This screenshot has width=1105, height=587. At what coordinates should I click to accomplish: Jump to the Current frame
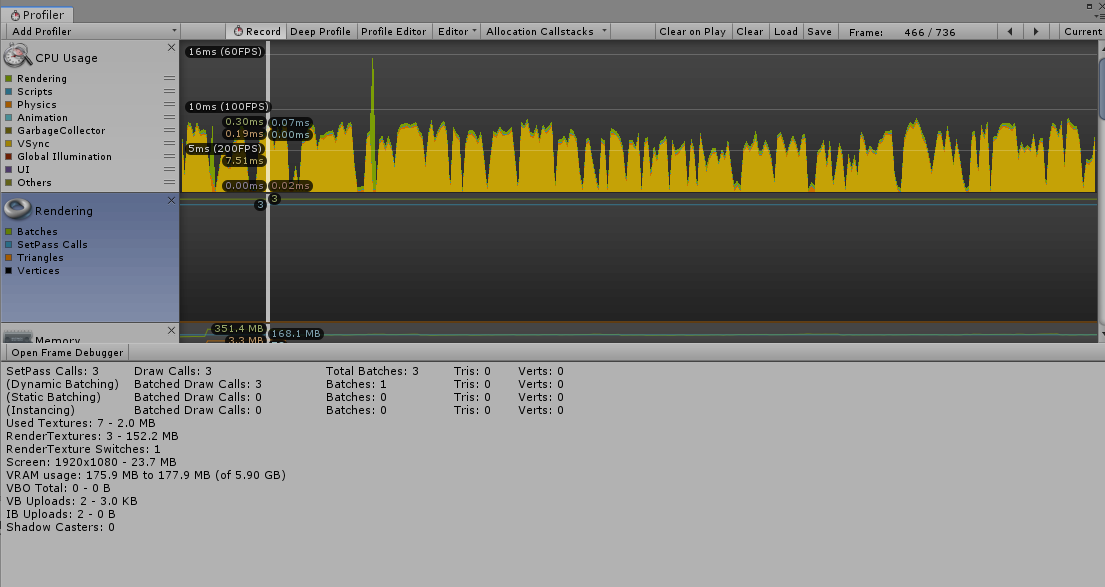click(x=1082, y=32)
